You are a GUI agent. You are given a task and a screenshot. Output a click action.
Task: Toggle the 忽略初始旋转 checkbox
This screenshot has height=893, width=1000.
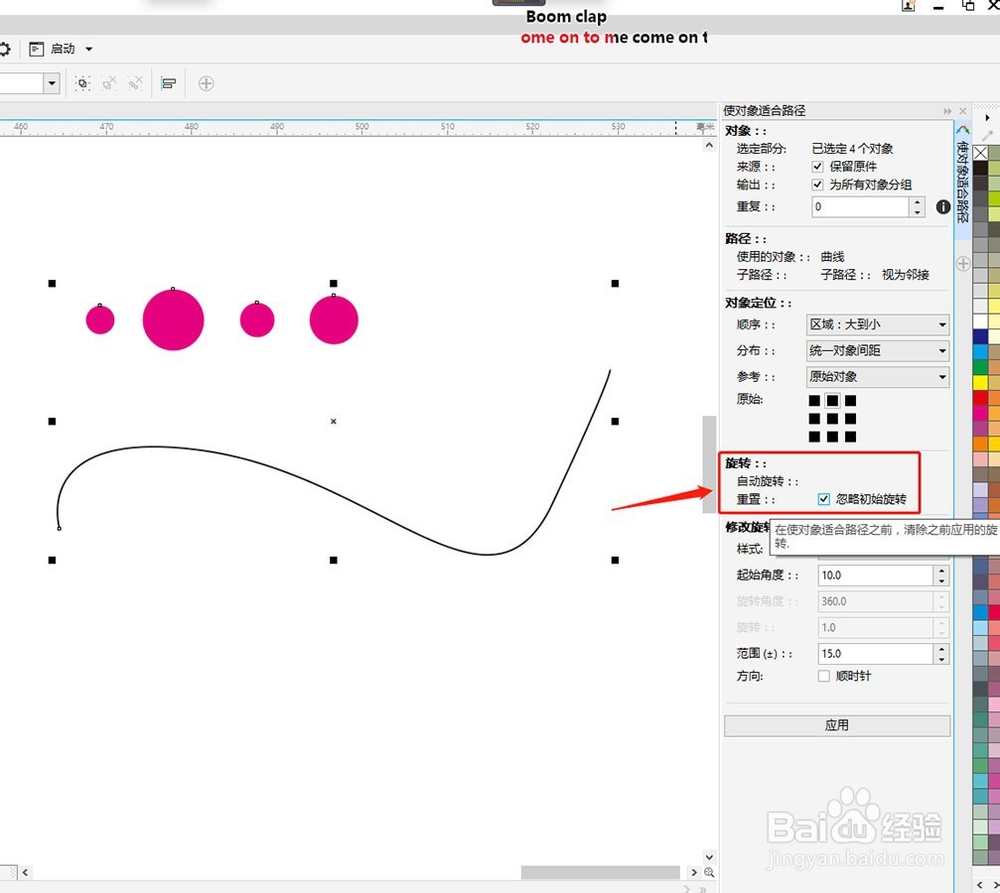[x=824, y=499]
